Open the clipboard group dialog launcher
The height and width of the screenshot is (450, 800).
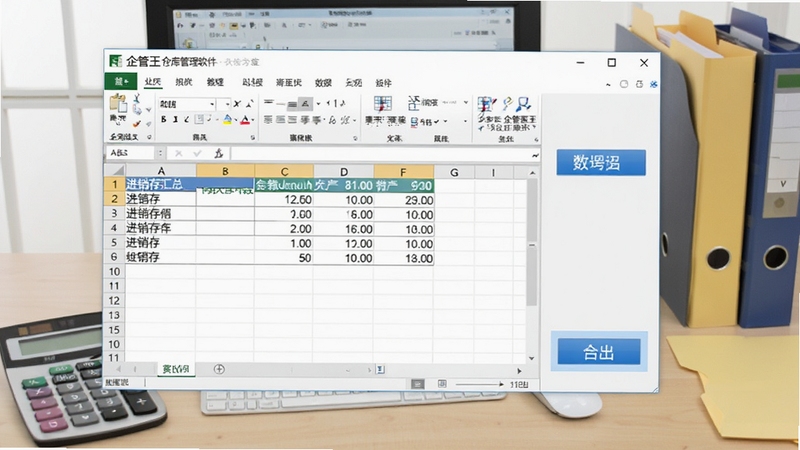[149, 137]
